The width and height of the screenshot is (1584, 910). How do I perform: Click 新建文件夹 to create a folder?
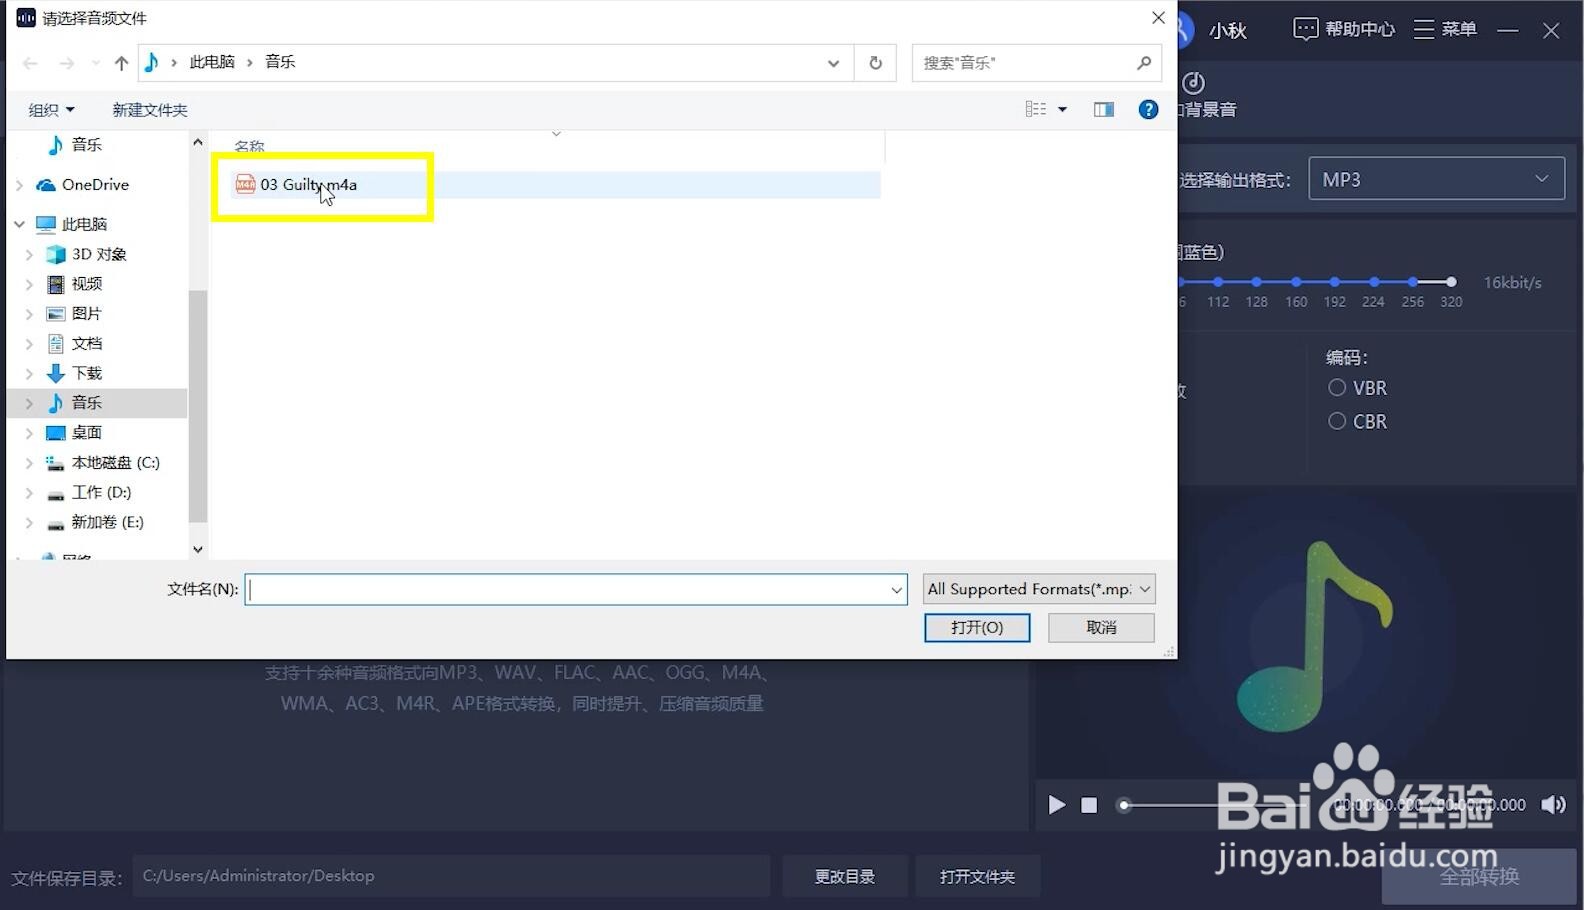tap(150, 110)
